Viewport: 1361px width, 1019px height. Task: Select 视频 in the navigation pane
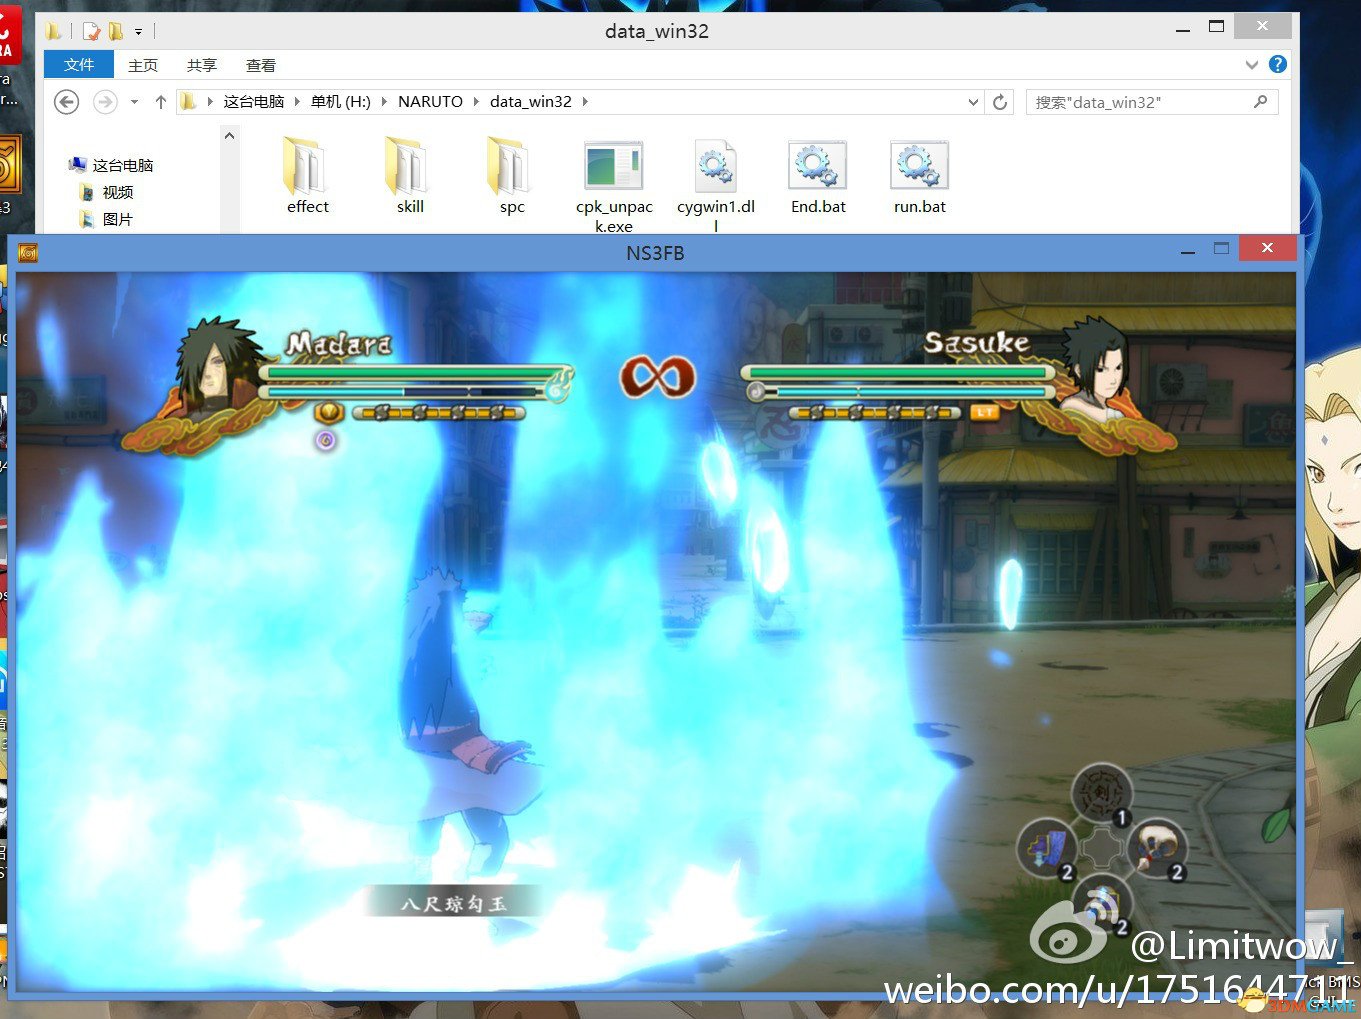point(117,192)
